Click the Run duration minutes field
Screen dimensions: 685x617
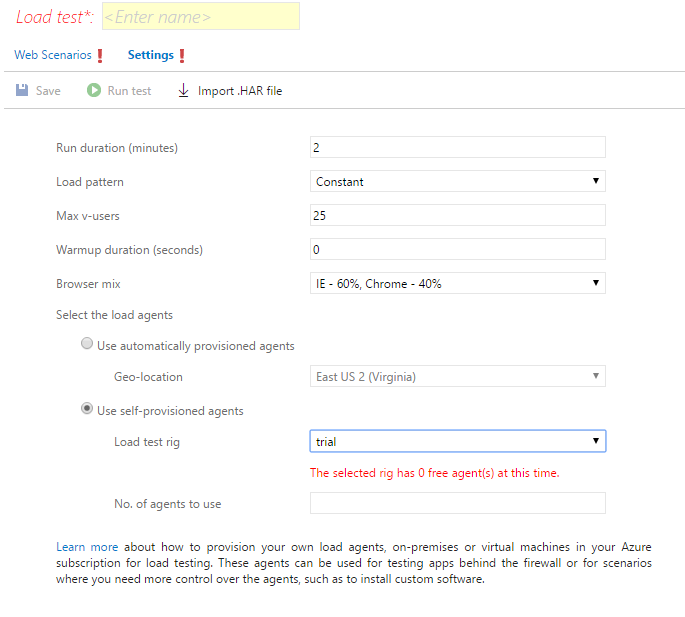(x=458, y=147)
